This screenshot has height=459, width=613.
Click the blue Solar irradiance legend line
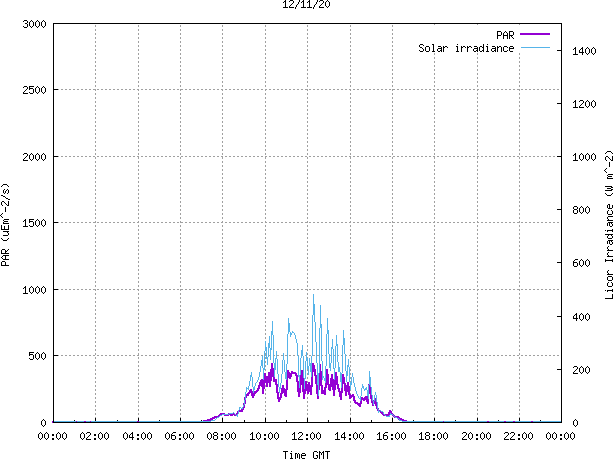[x=535, y=48]
